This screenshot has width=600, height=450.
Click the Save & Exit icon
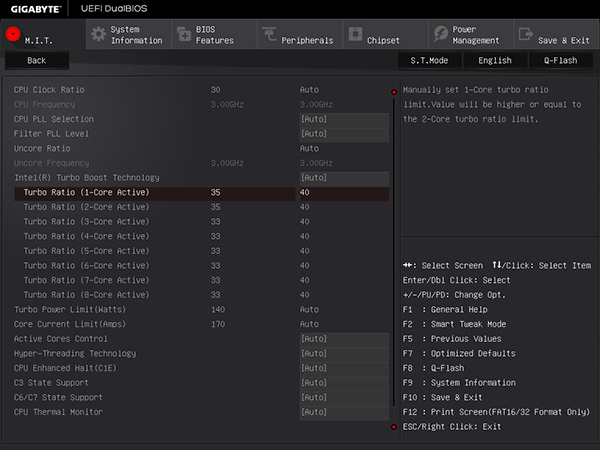point(525,34)
